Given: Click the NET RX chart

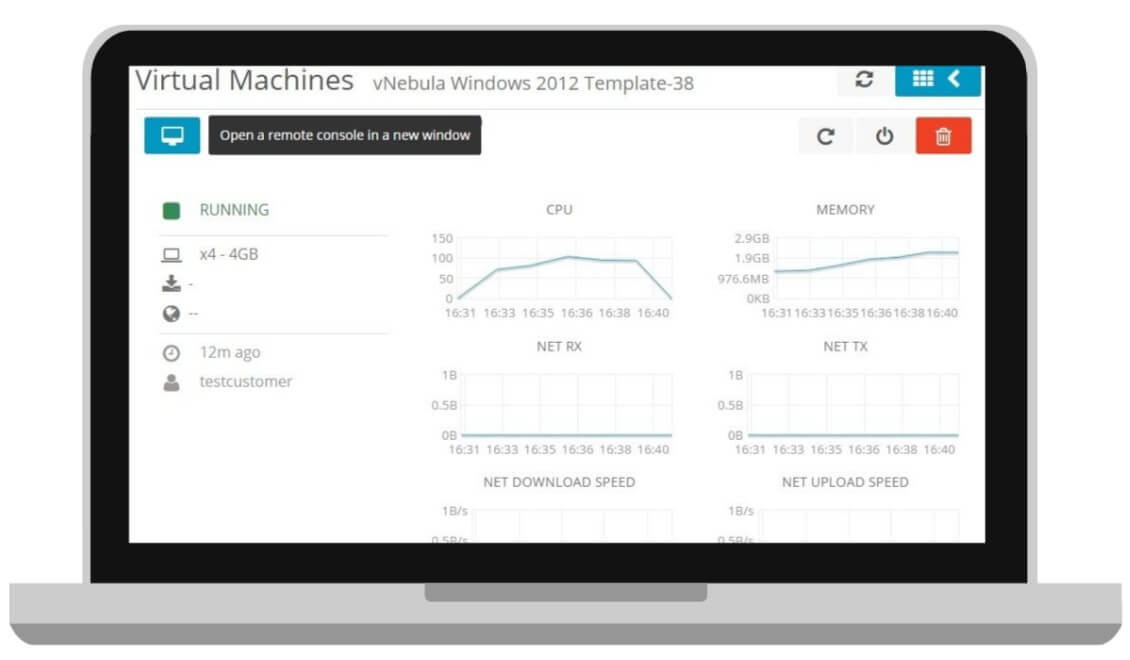Looking at the screenshot, I should click(x=564, y=405).
